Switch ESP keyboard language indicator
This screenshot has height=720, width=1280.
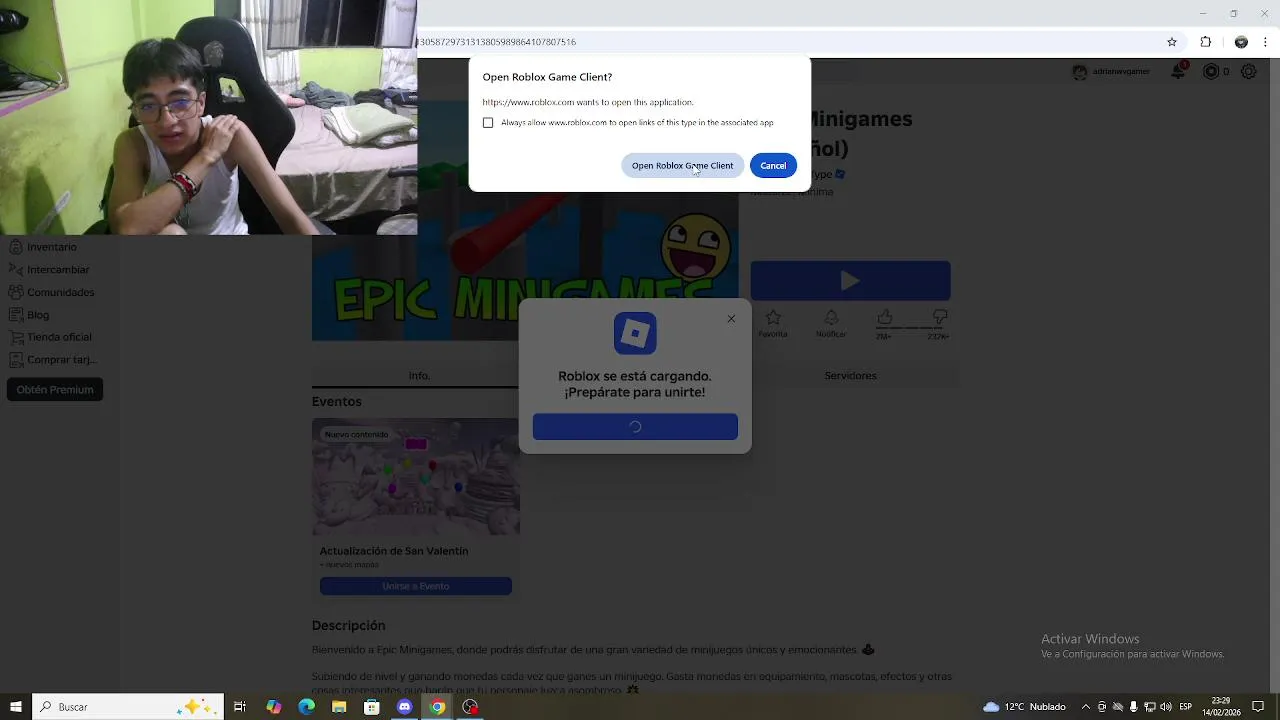pyautogui.click(x=1186, y=707)
